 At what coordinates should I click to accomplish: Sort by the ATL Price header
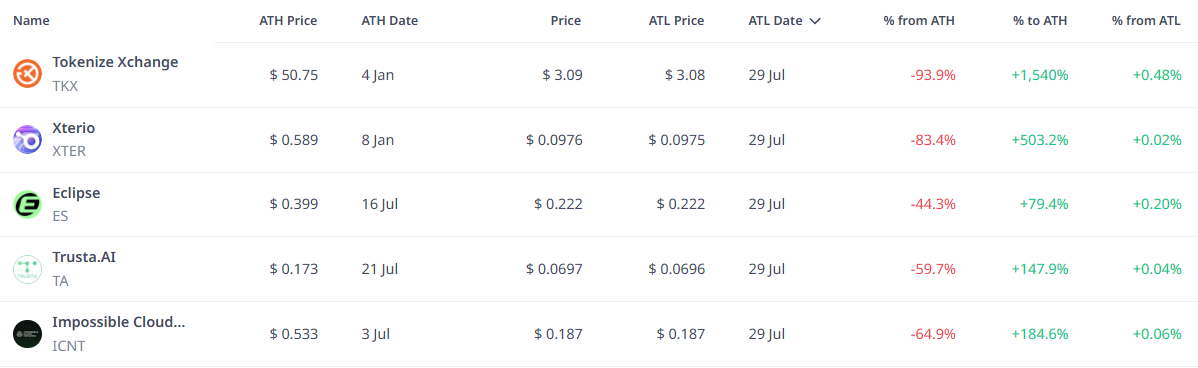pos(676,21)
